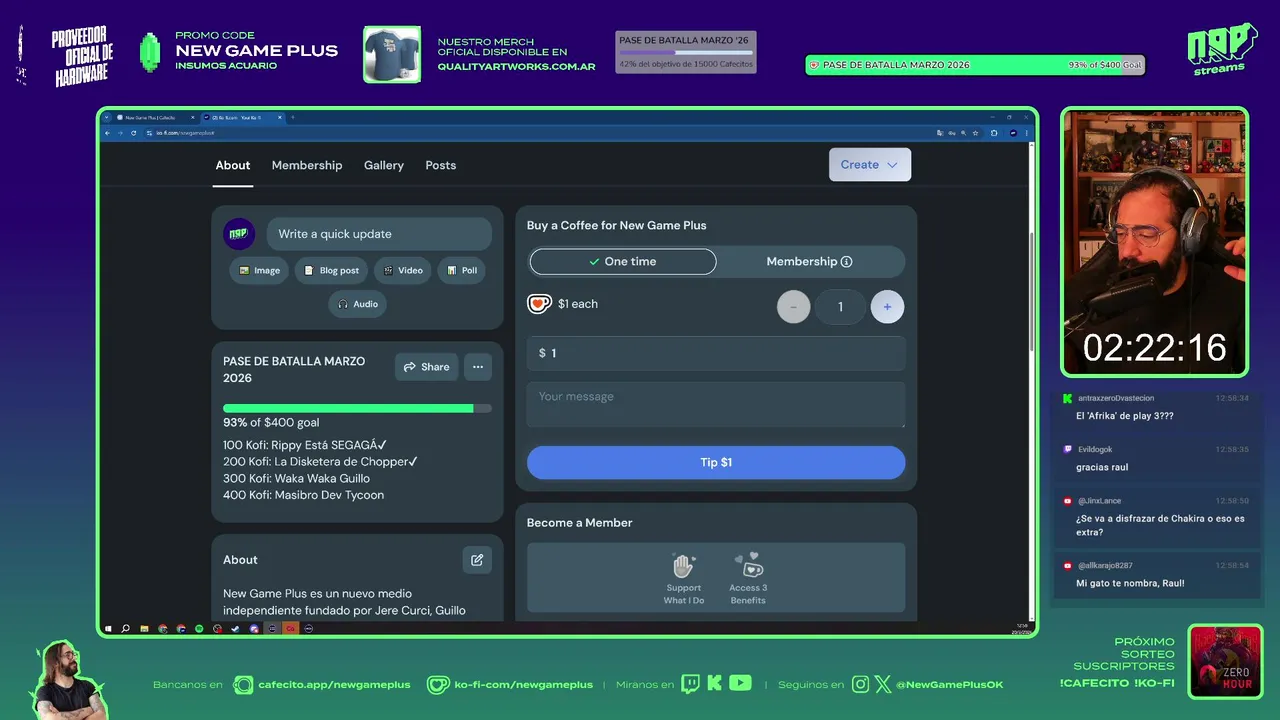Screen dimensions: 1280x720
Task: Open File Explorer from the taskbar
Action: 144,629
